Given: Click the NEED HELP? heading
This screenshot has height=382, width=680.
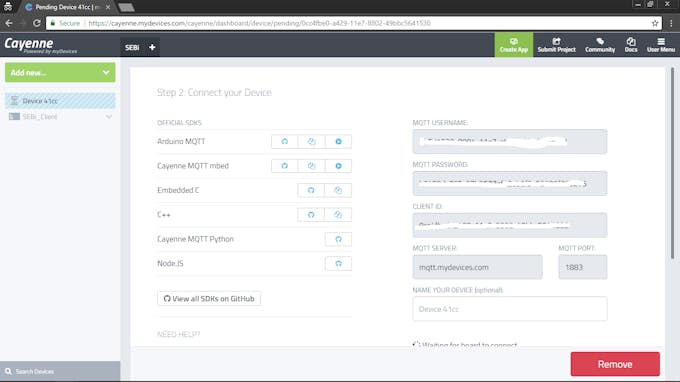Looking at the screenshot, I should [x=178, y=334].
